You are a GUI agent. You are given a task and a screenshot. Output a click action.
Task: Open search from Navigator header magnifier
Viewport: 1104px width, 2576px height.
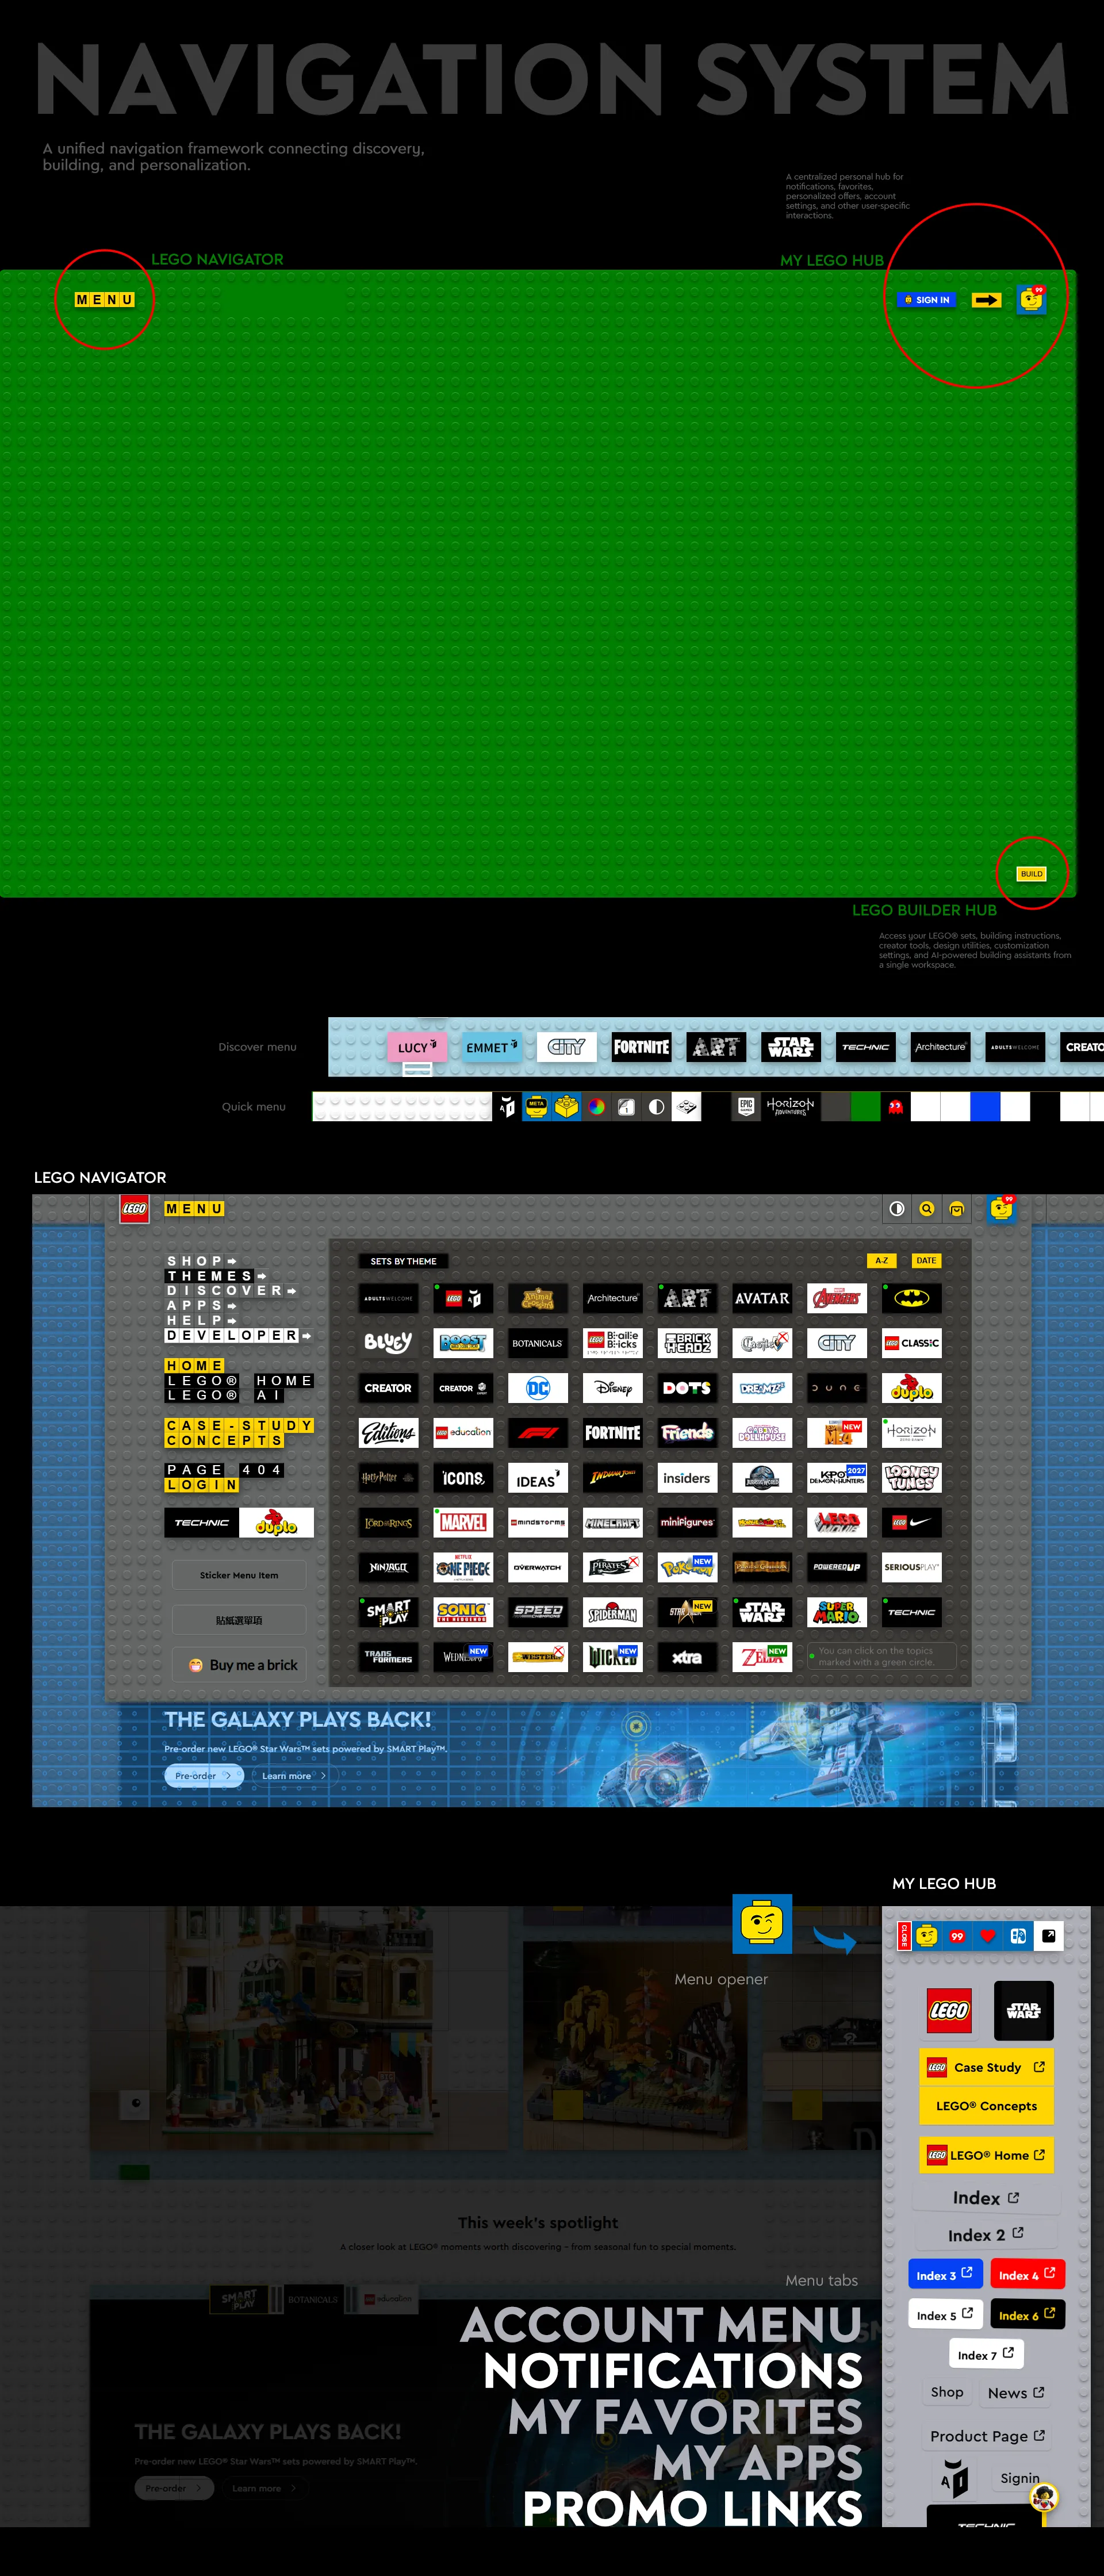(927, 1209)
